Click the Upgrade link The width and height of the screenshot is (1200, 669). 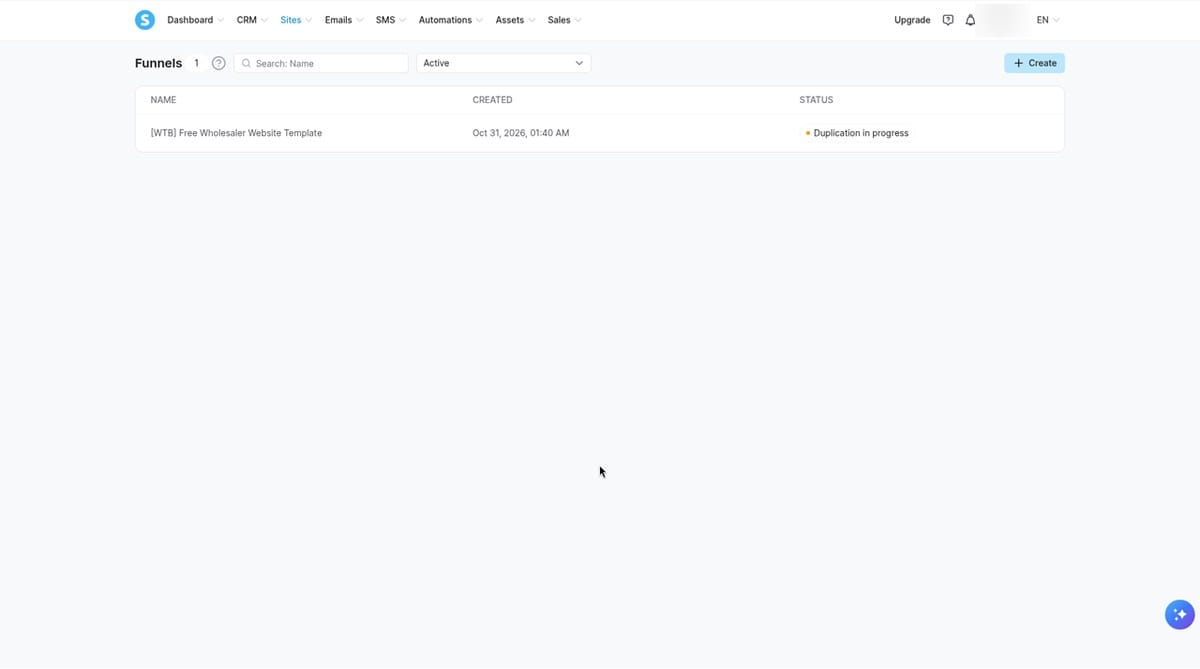pyautogui.click(x=912, y=20)
